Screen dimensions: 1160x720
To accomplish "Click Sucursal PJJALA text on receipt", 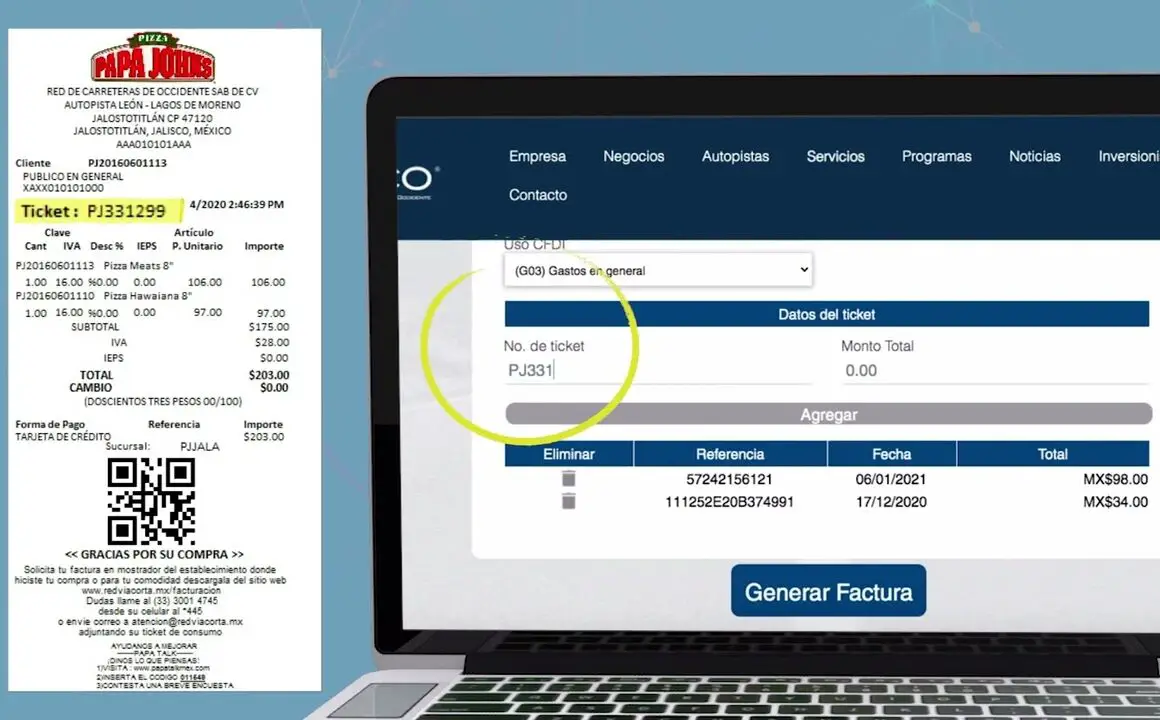I will point(162,447).
